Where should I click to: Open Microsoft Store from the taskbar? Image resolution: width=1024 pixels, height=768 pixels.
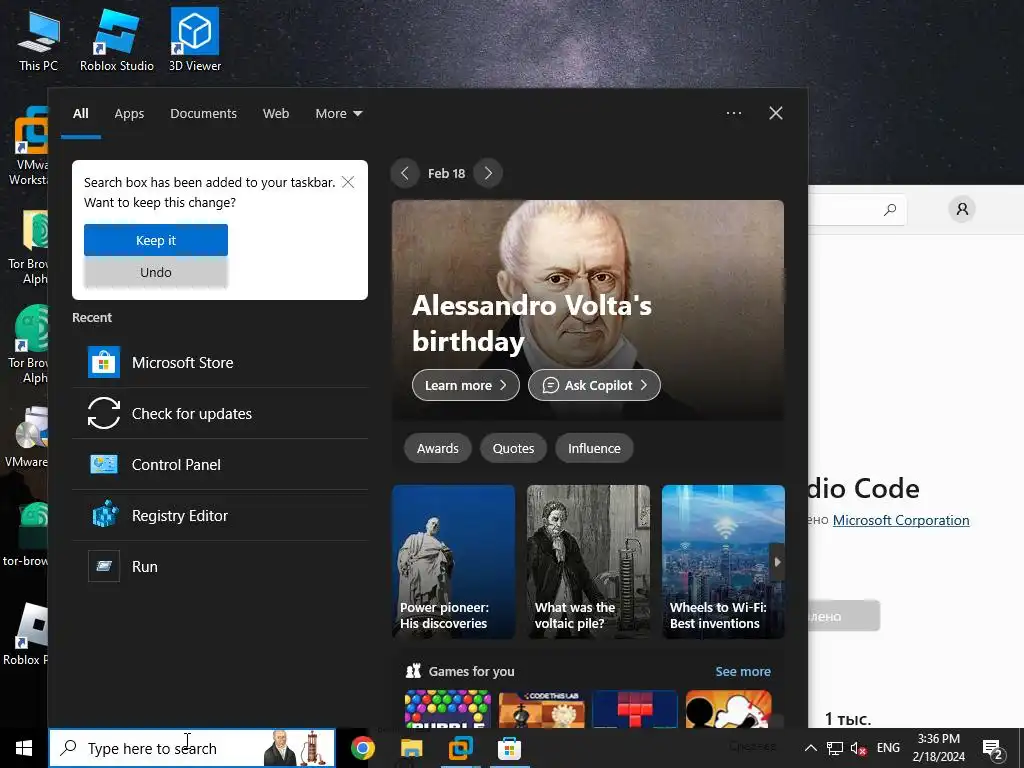tap(509, 748)
